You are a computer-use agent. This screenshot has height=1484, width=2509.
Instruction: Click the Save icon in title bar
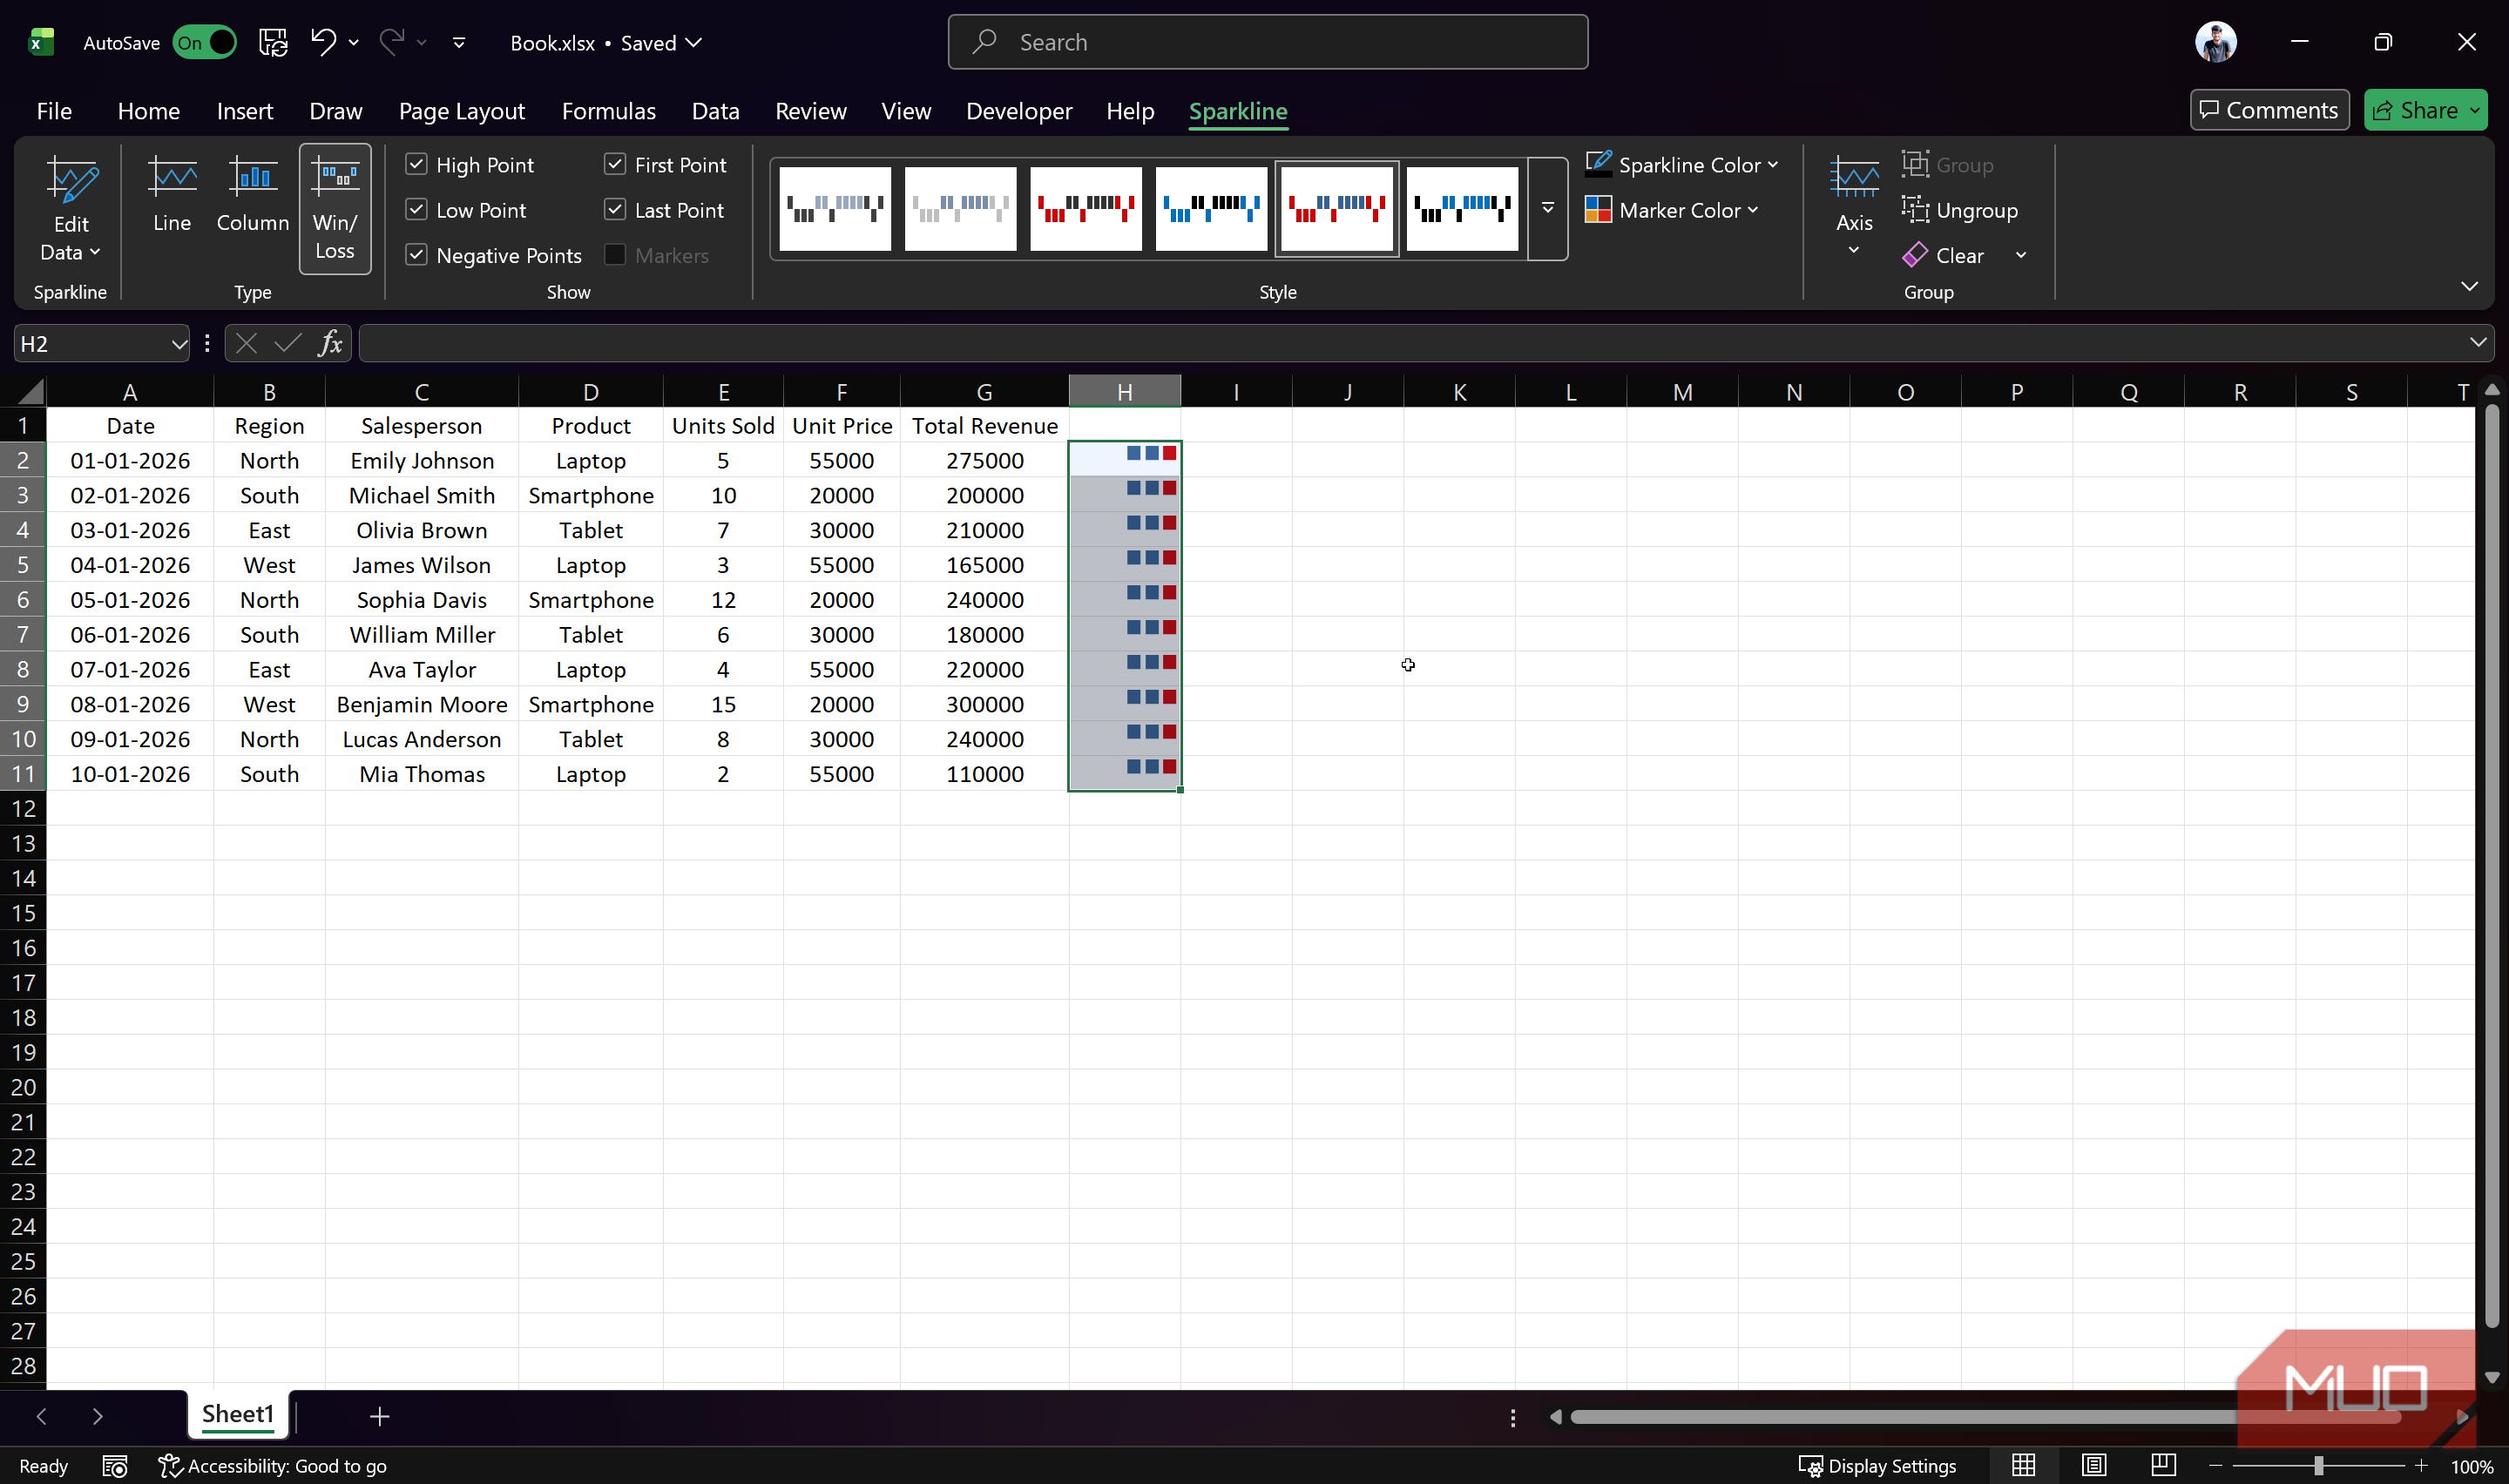click(x=273, y=42)
